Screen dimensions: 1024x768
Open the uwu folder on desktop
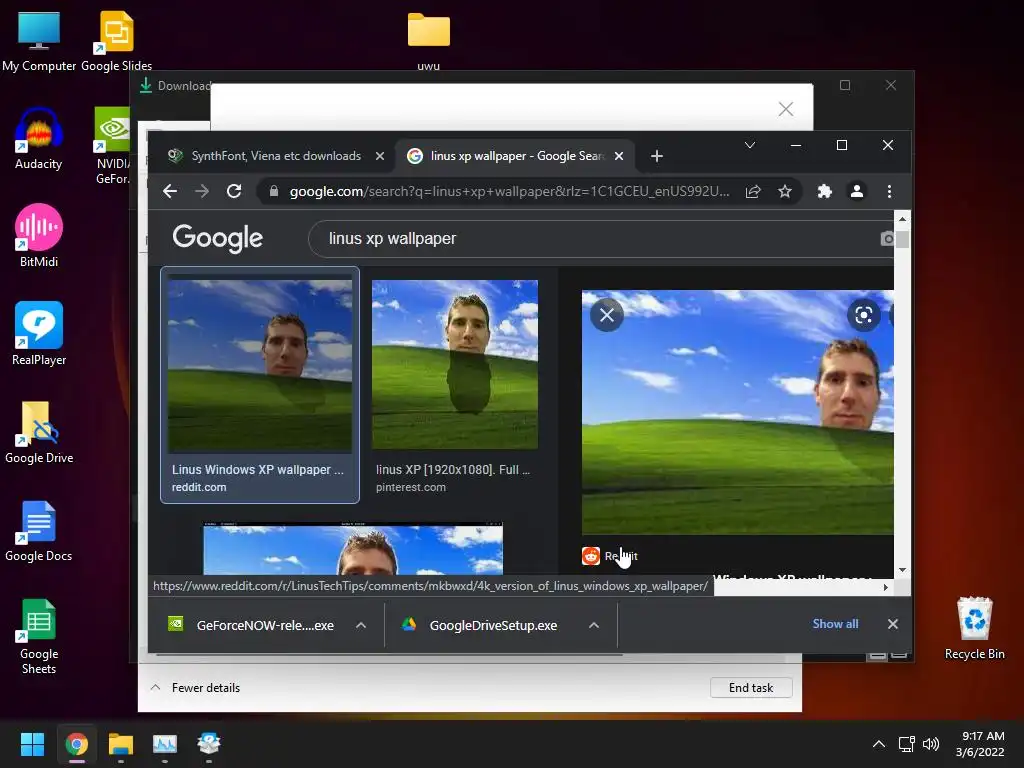pos(428,40)
